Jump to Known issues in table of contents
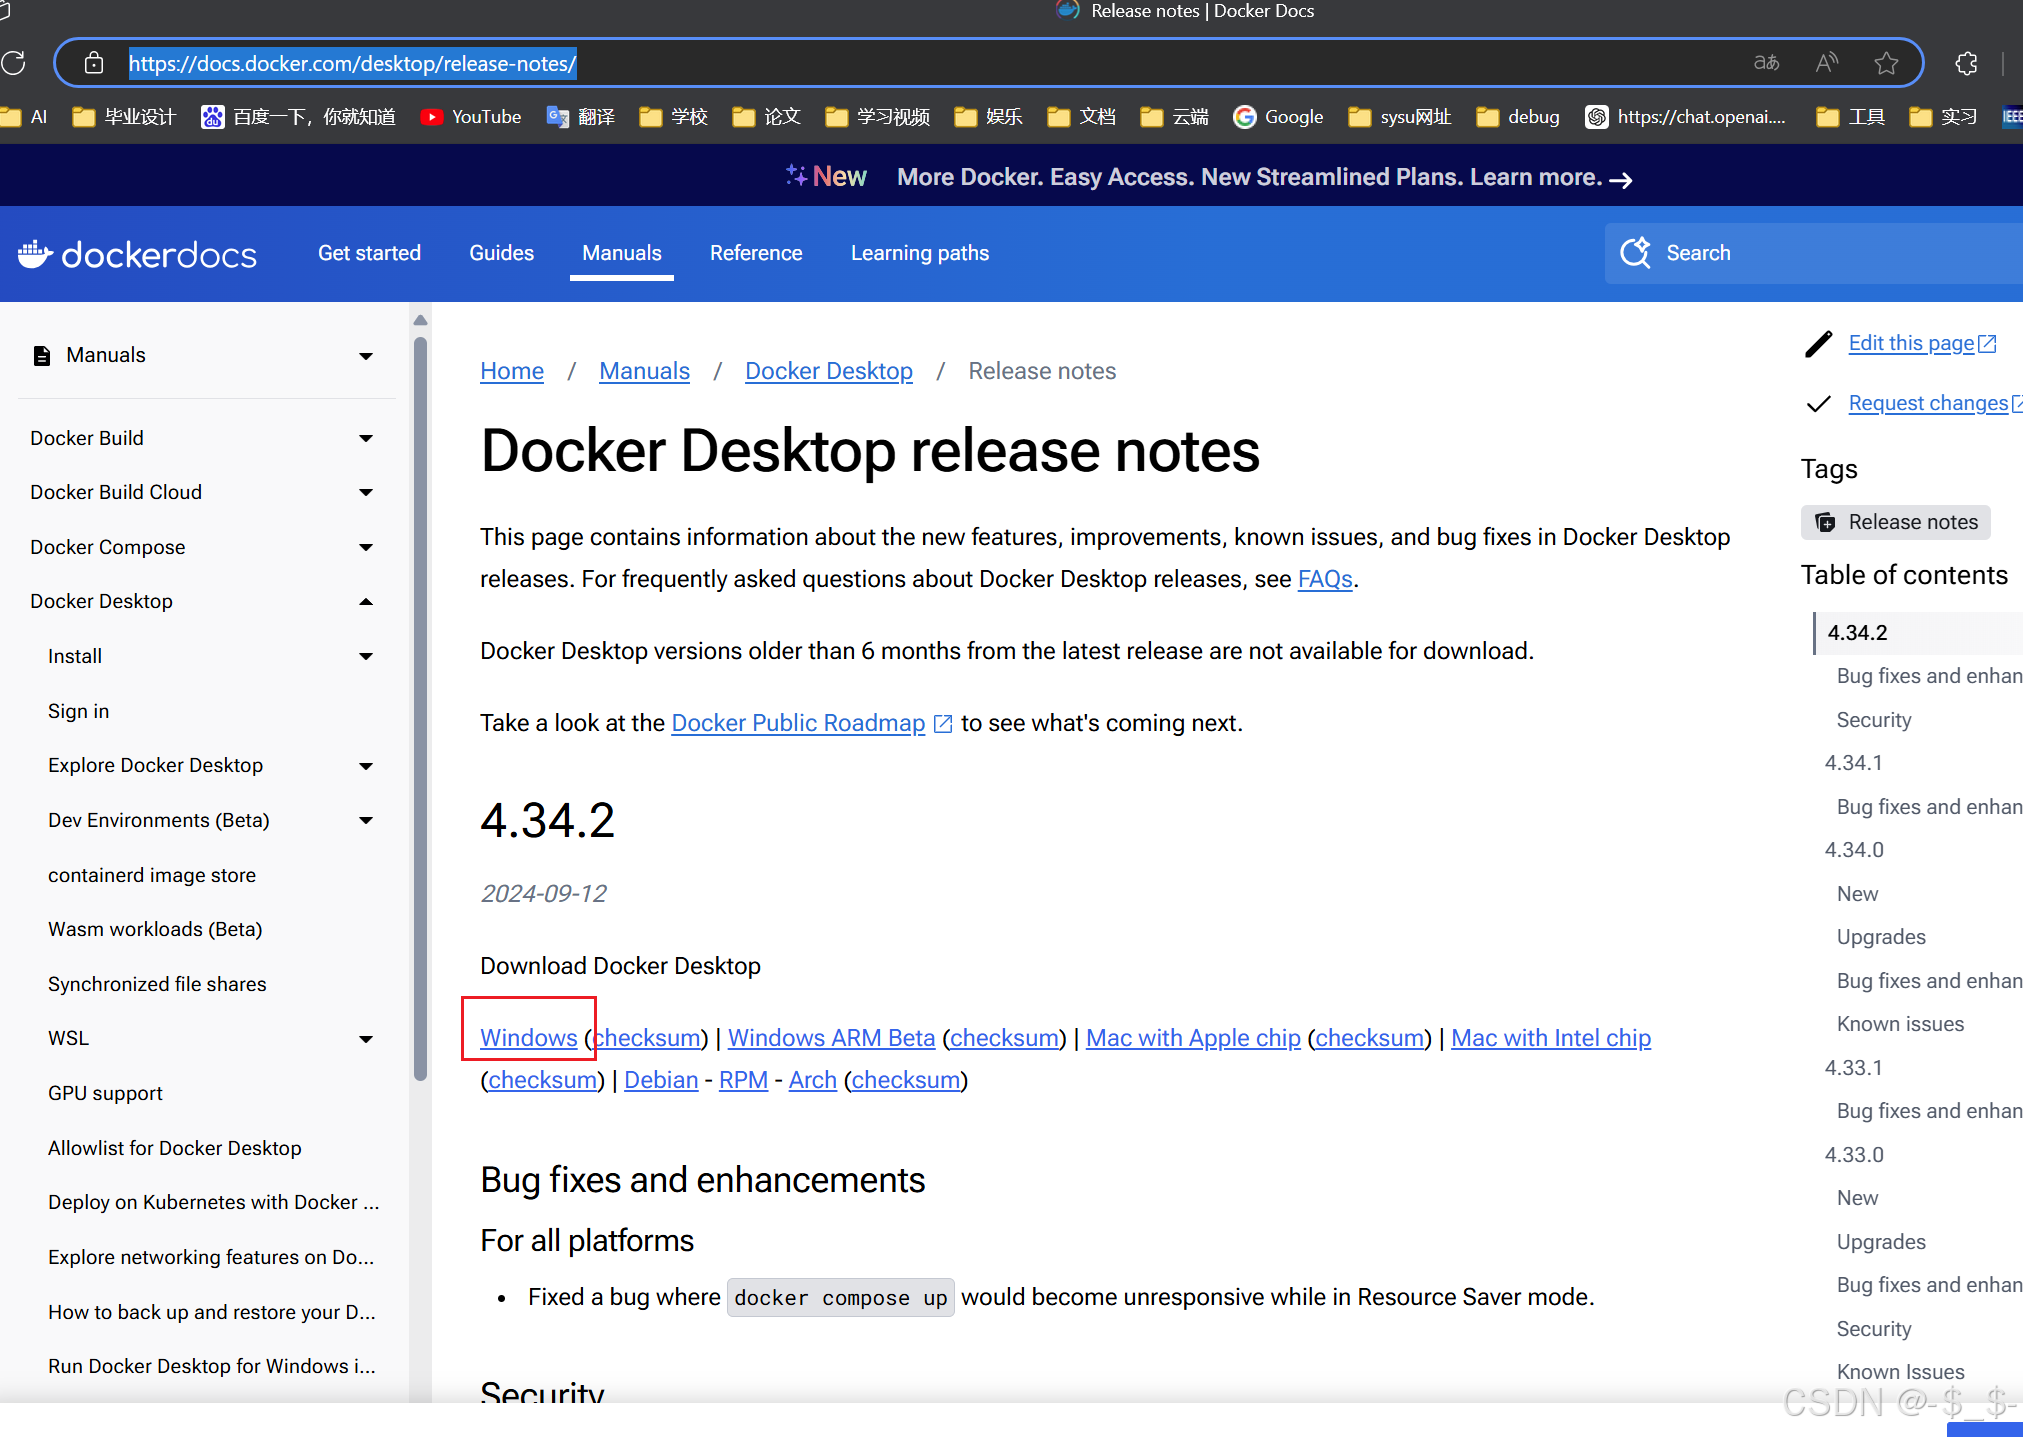Viewport: 2023px width, 1437px height. coord(1900,1024)
